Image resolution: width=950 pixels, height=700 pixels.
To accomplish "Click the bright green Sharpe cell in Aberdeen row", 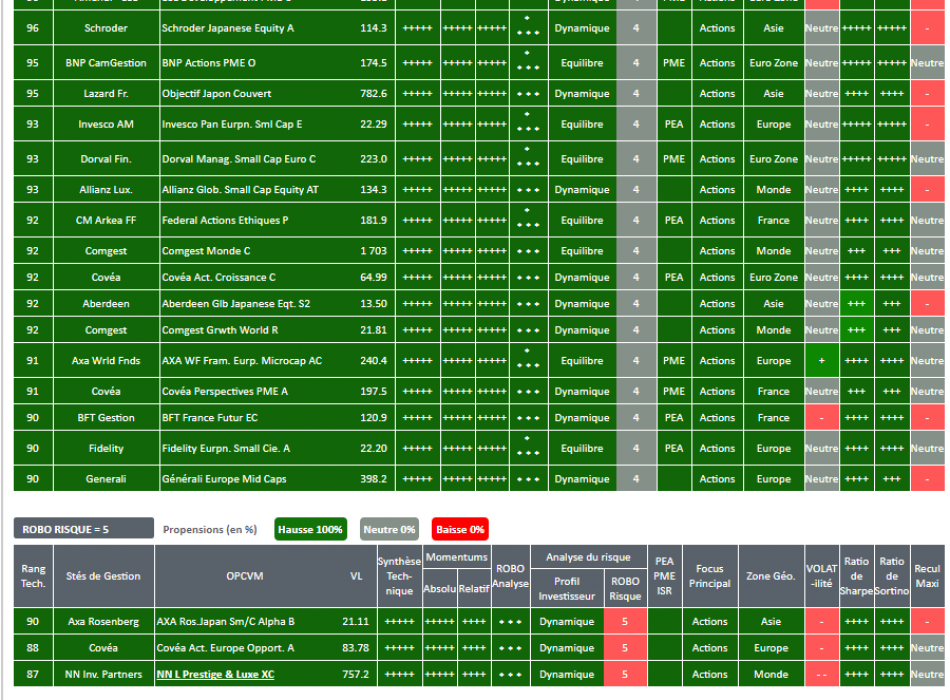I will pyautogui.click(x=856, y=304).
